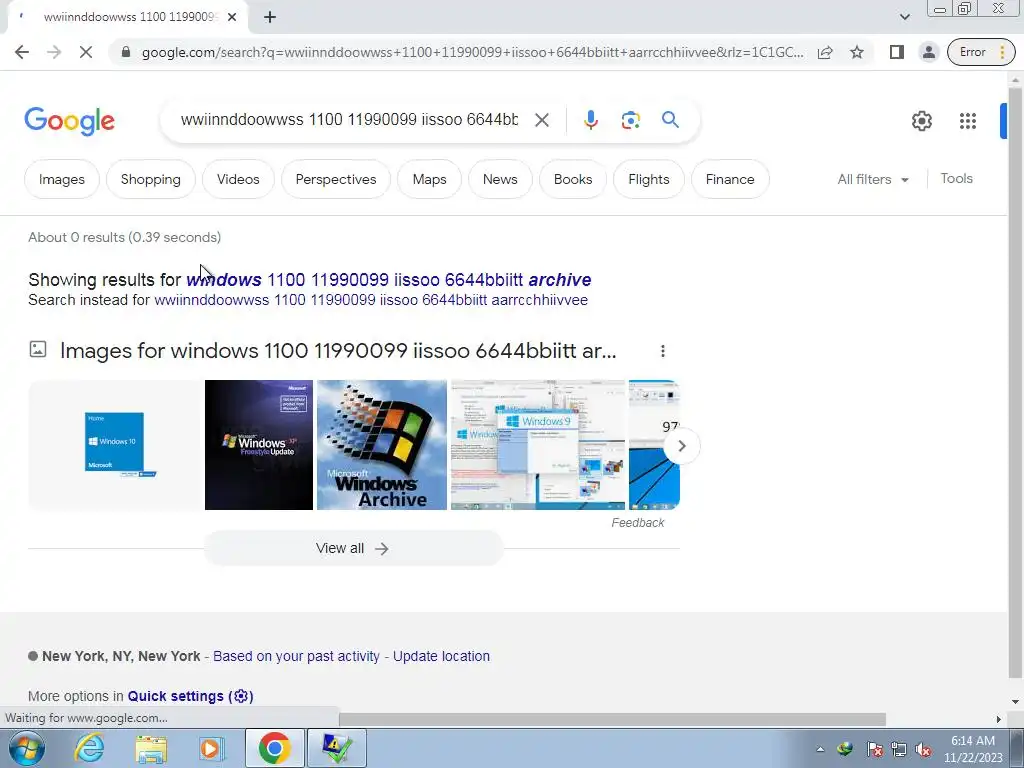Screen dimensions: 1024x768
Task: Click the Google logo
Action: pyautogui.click(x=69, y=121)
